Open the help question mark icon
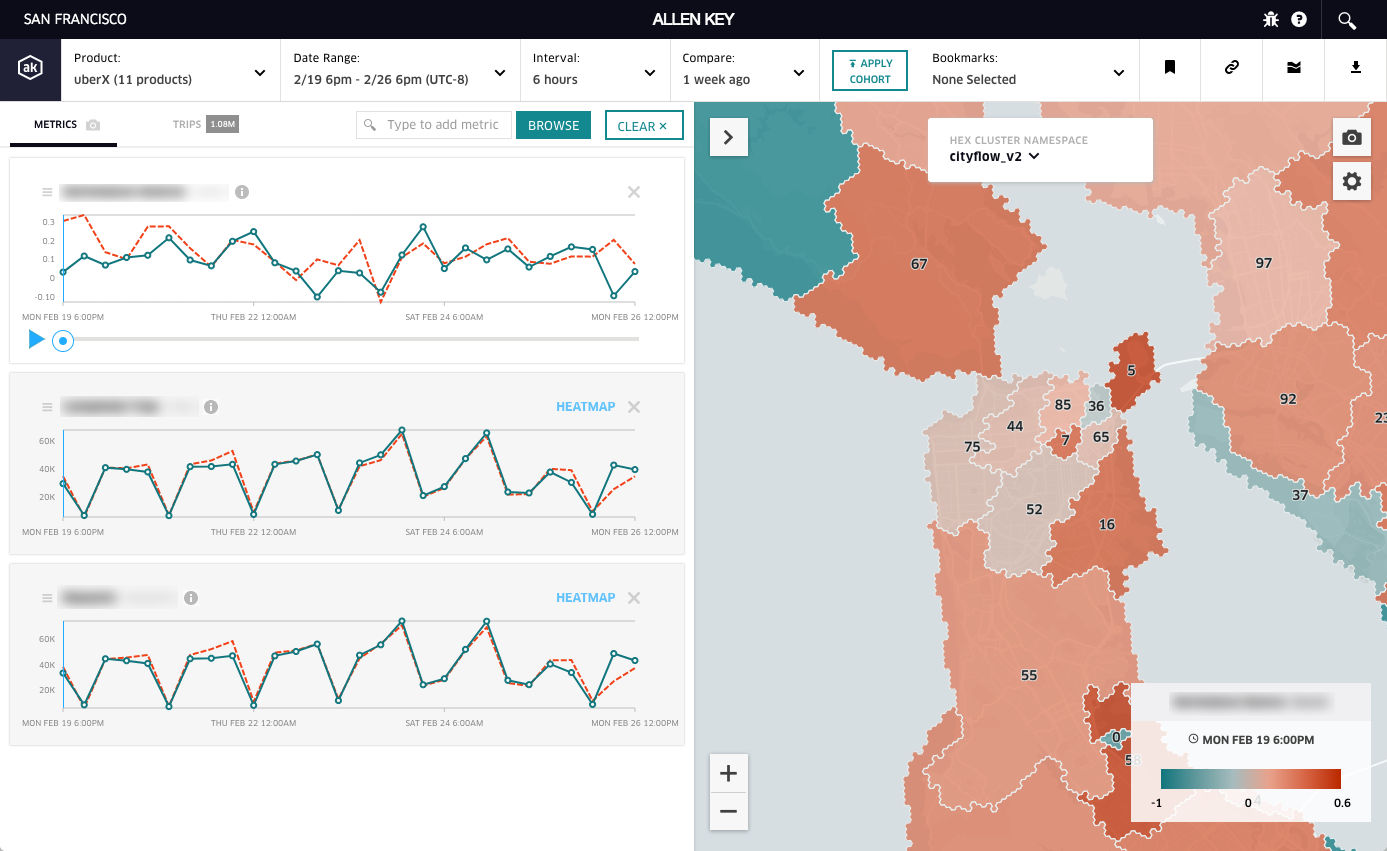This screenshot has width=1387, height=851. pos(1299,19)
